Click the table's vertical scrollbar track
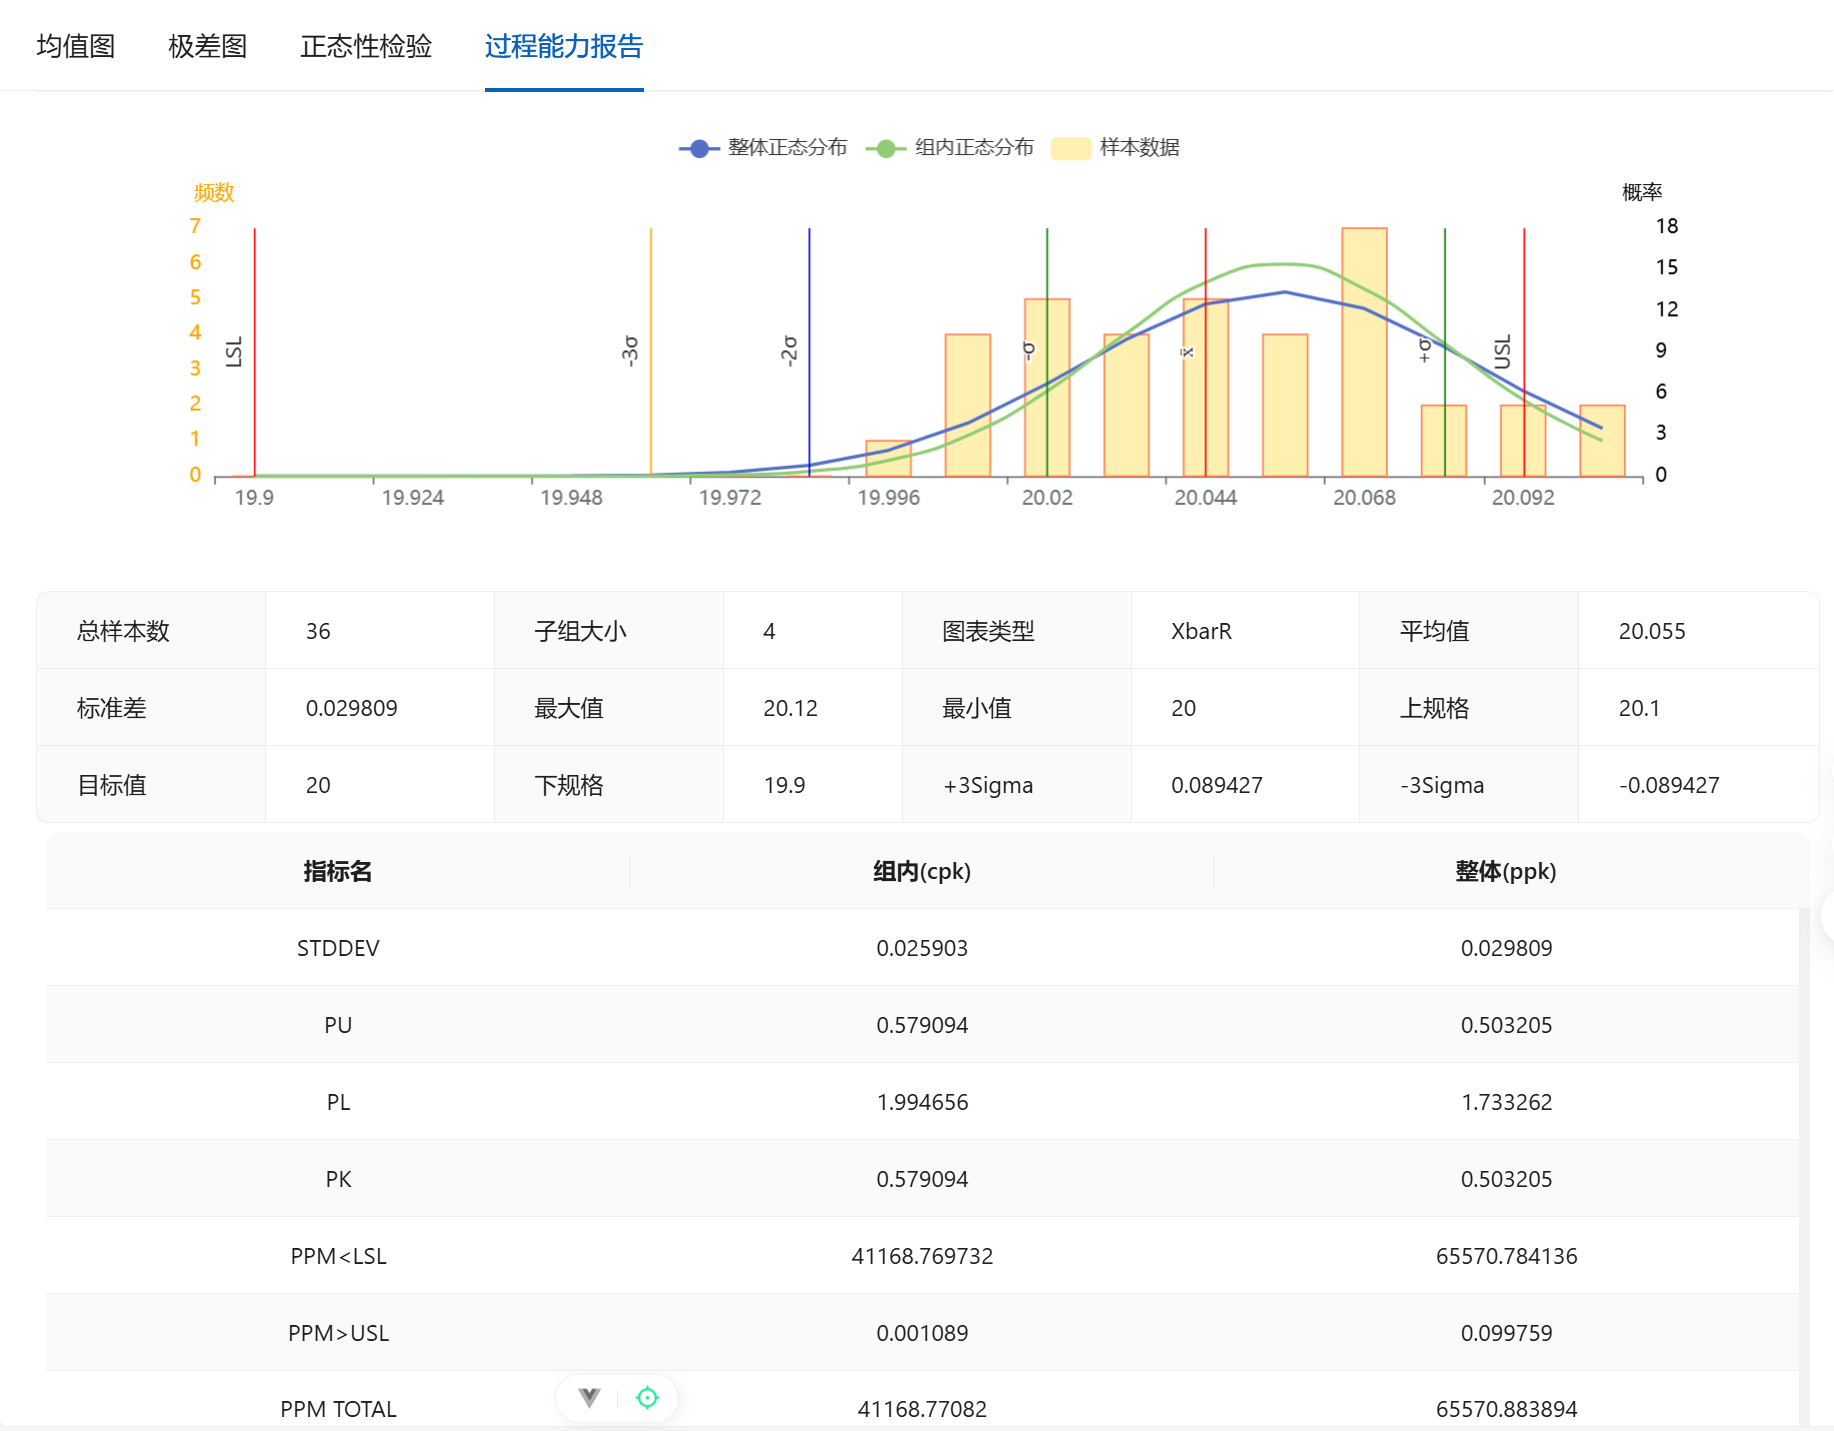Image resolution: width=1834 pixels, height=1431 pixels. (1804, 1150)
